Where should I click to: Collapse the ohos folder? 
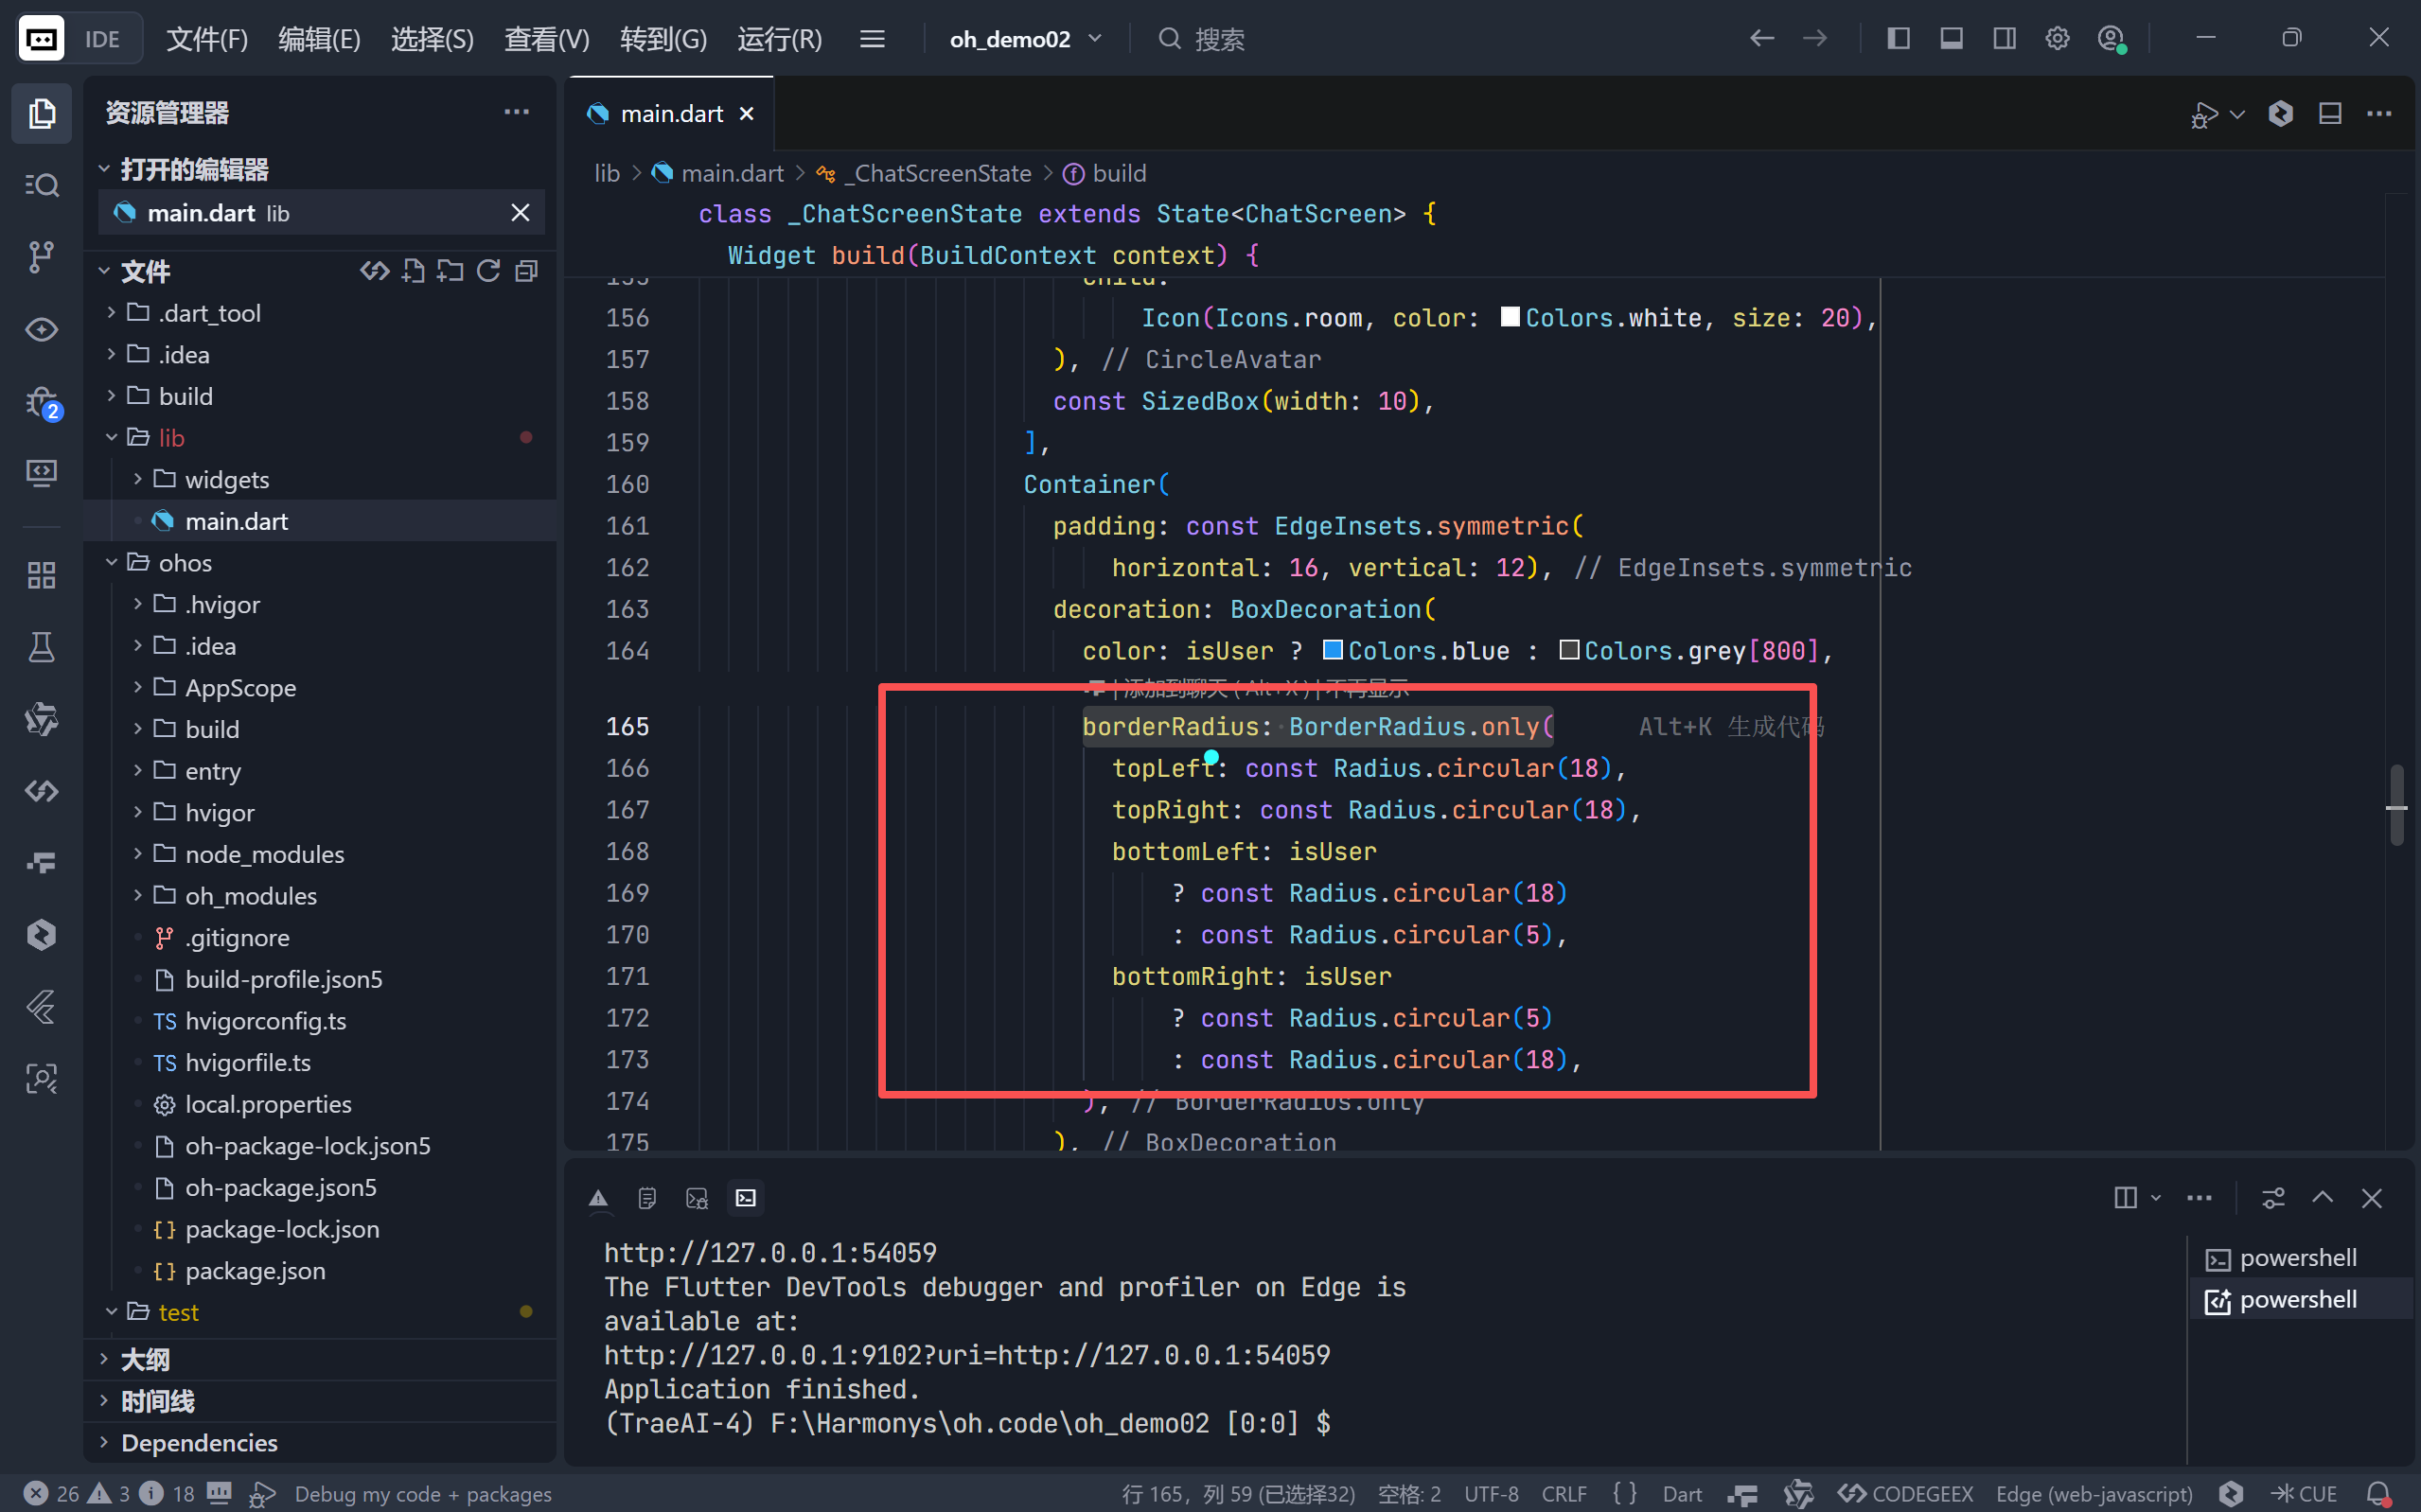point(184,563)
